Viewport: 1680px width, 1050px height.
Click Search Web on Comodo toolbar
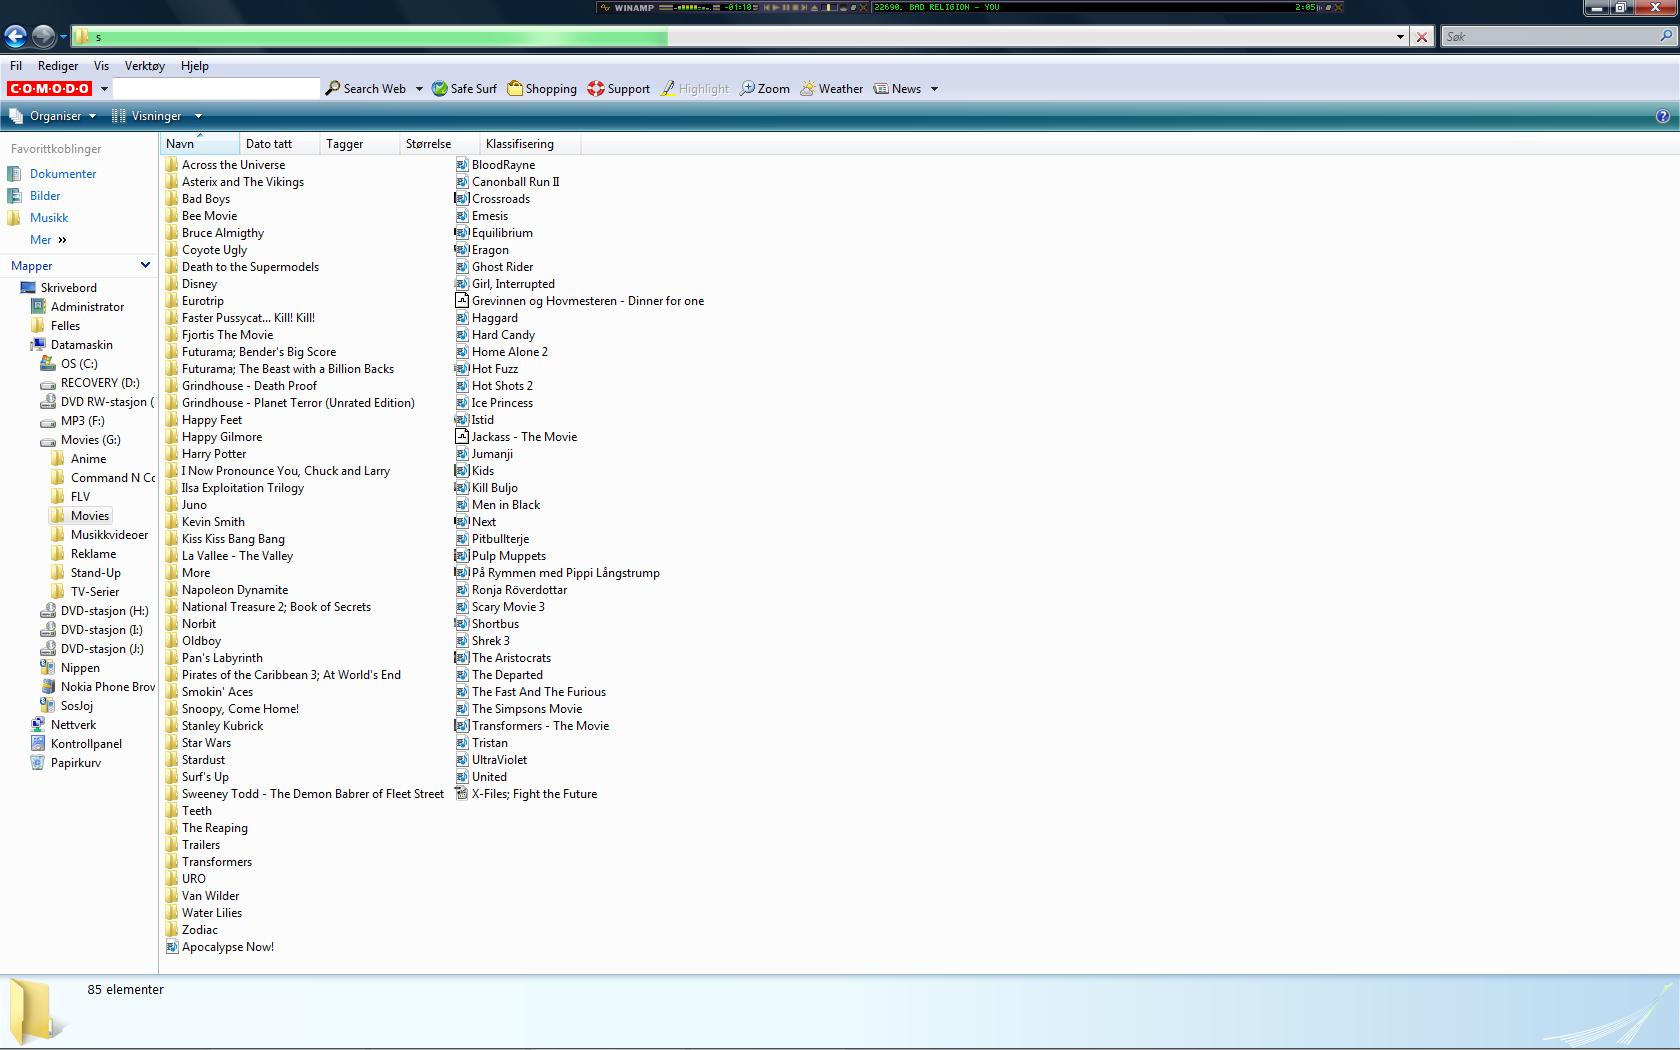coord(366,89)
